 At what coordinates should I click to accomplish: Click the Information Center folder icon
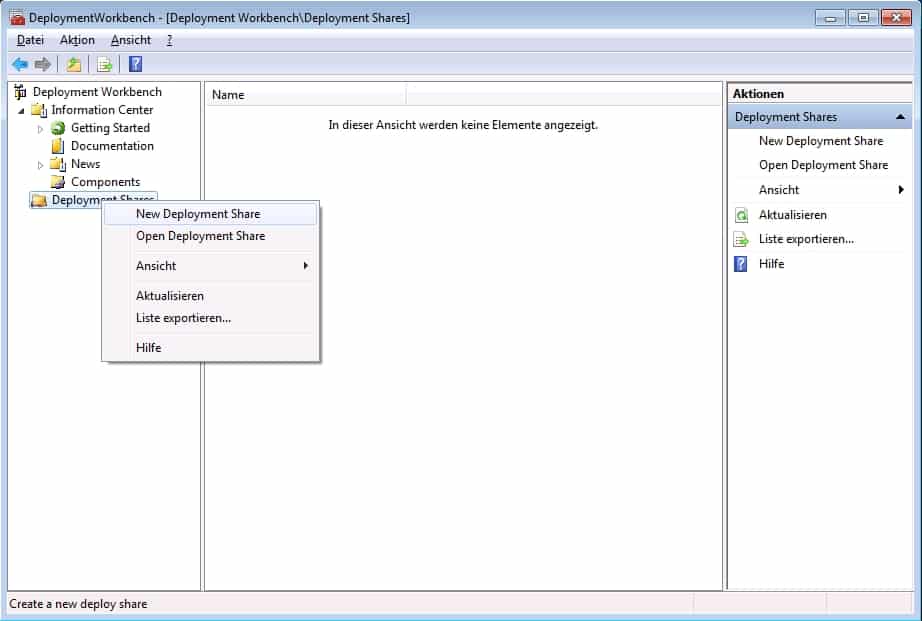click(39, 110)
